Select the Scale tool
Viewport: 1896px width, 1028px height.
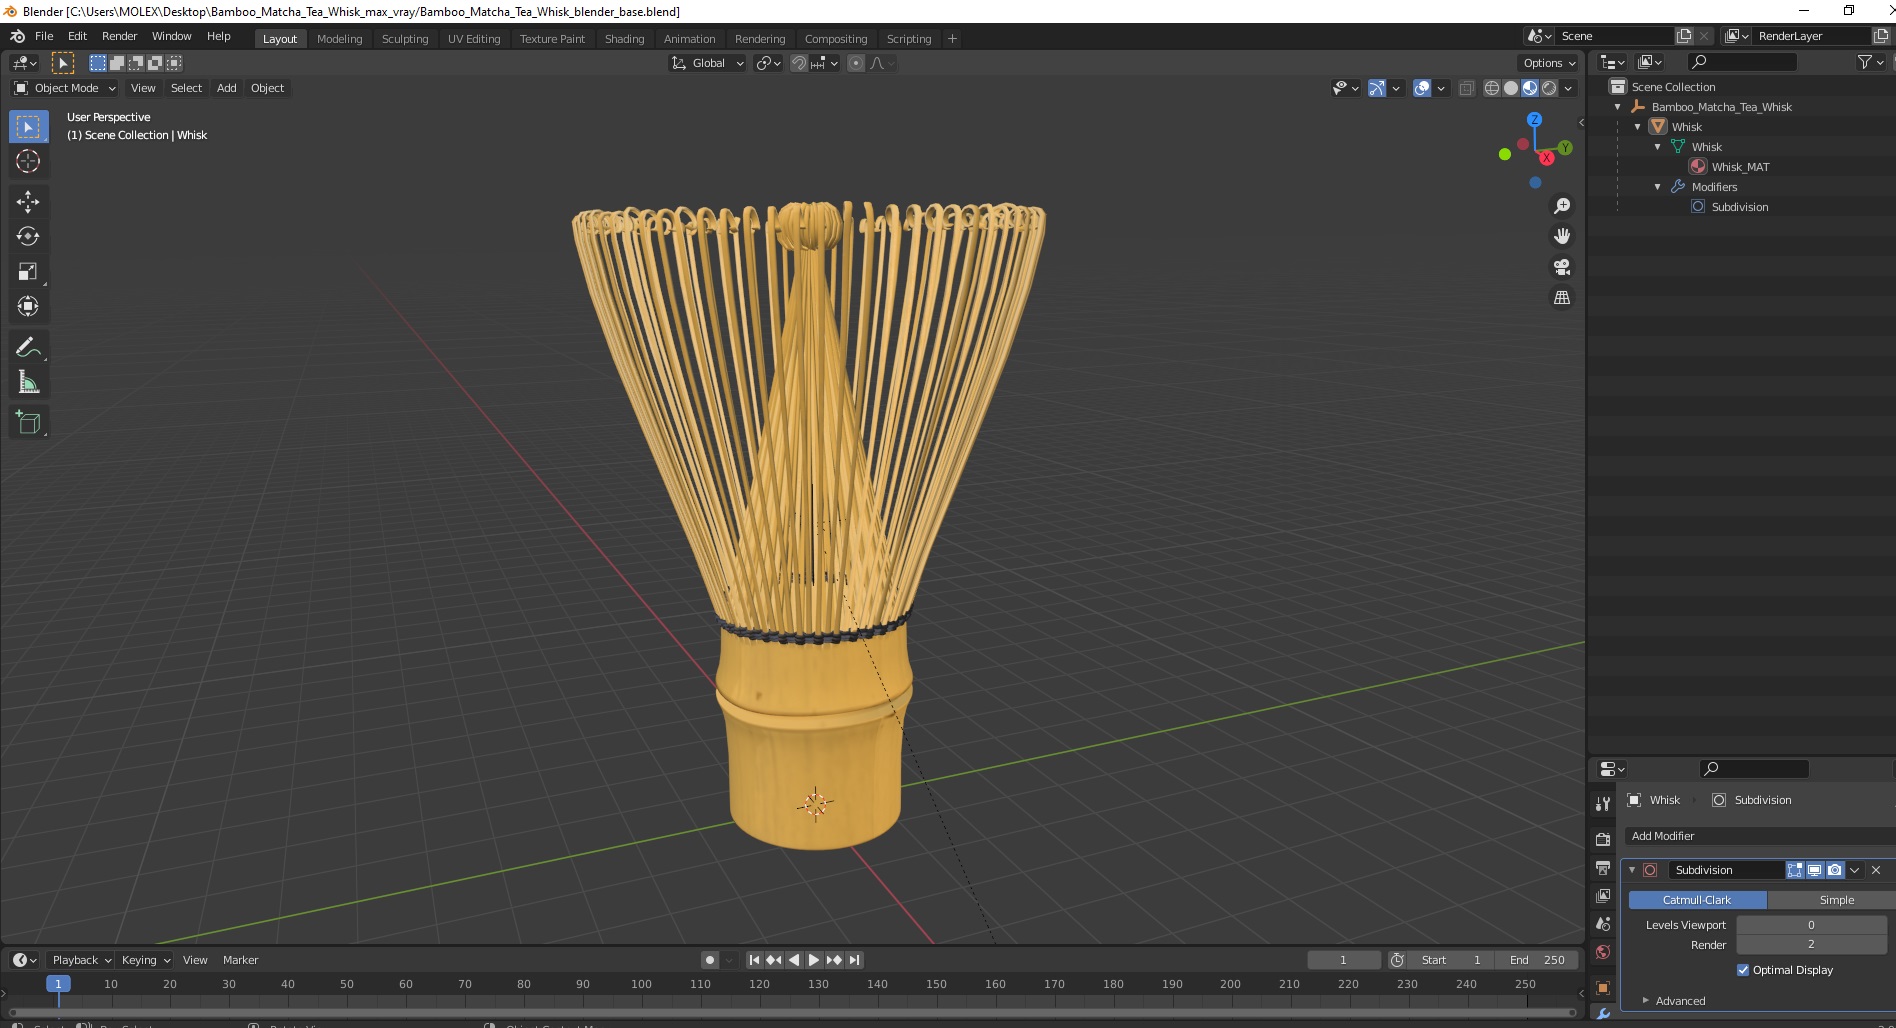[28, 272]
